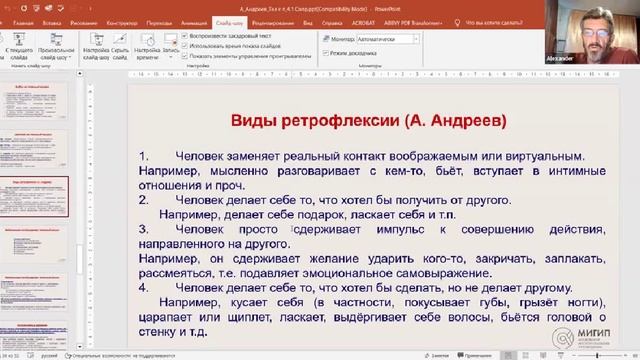Image resolution: width=640 pixels, height=360 pixels.
Task: Select the Слайд-шоу ribbon tab
Action: [x=229, y=23]
